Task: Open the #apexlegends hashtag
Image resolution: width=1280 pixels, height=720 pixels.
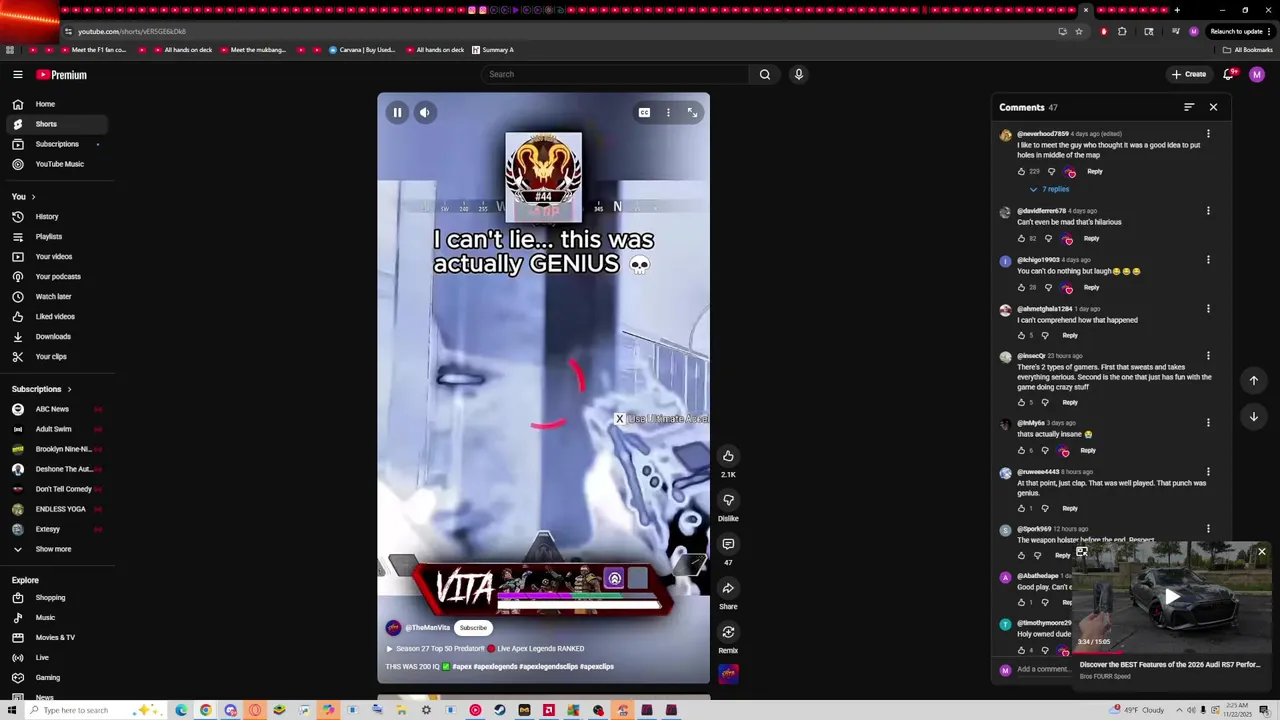Action: point(495,667)
